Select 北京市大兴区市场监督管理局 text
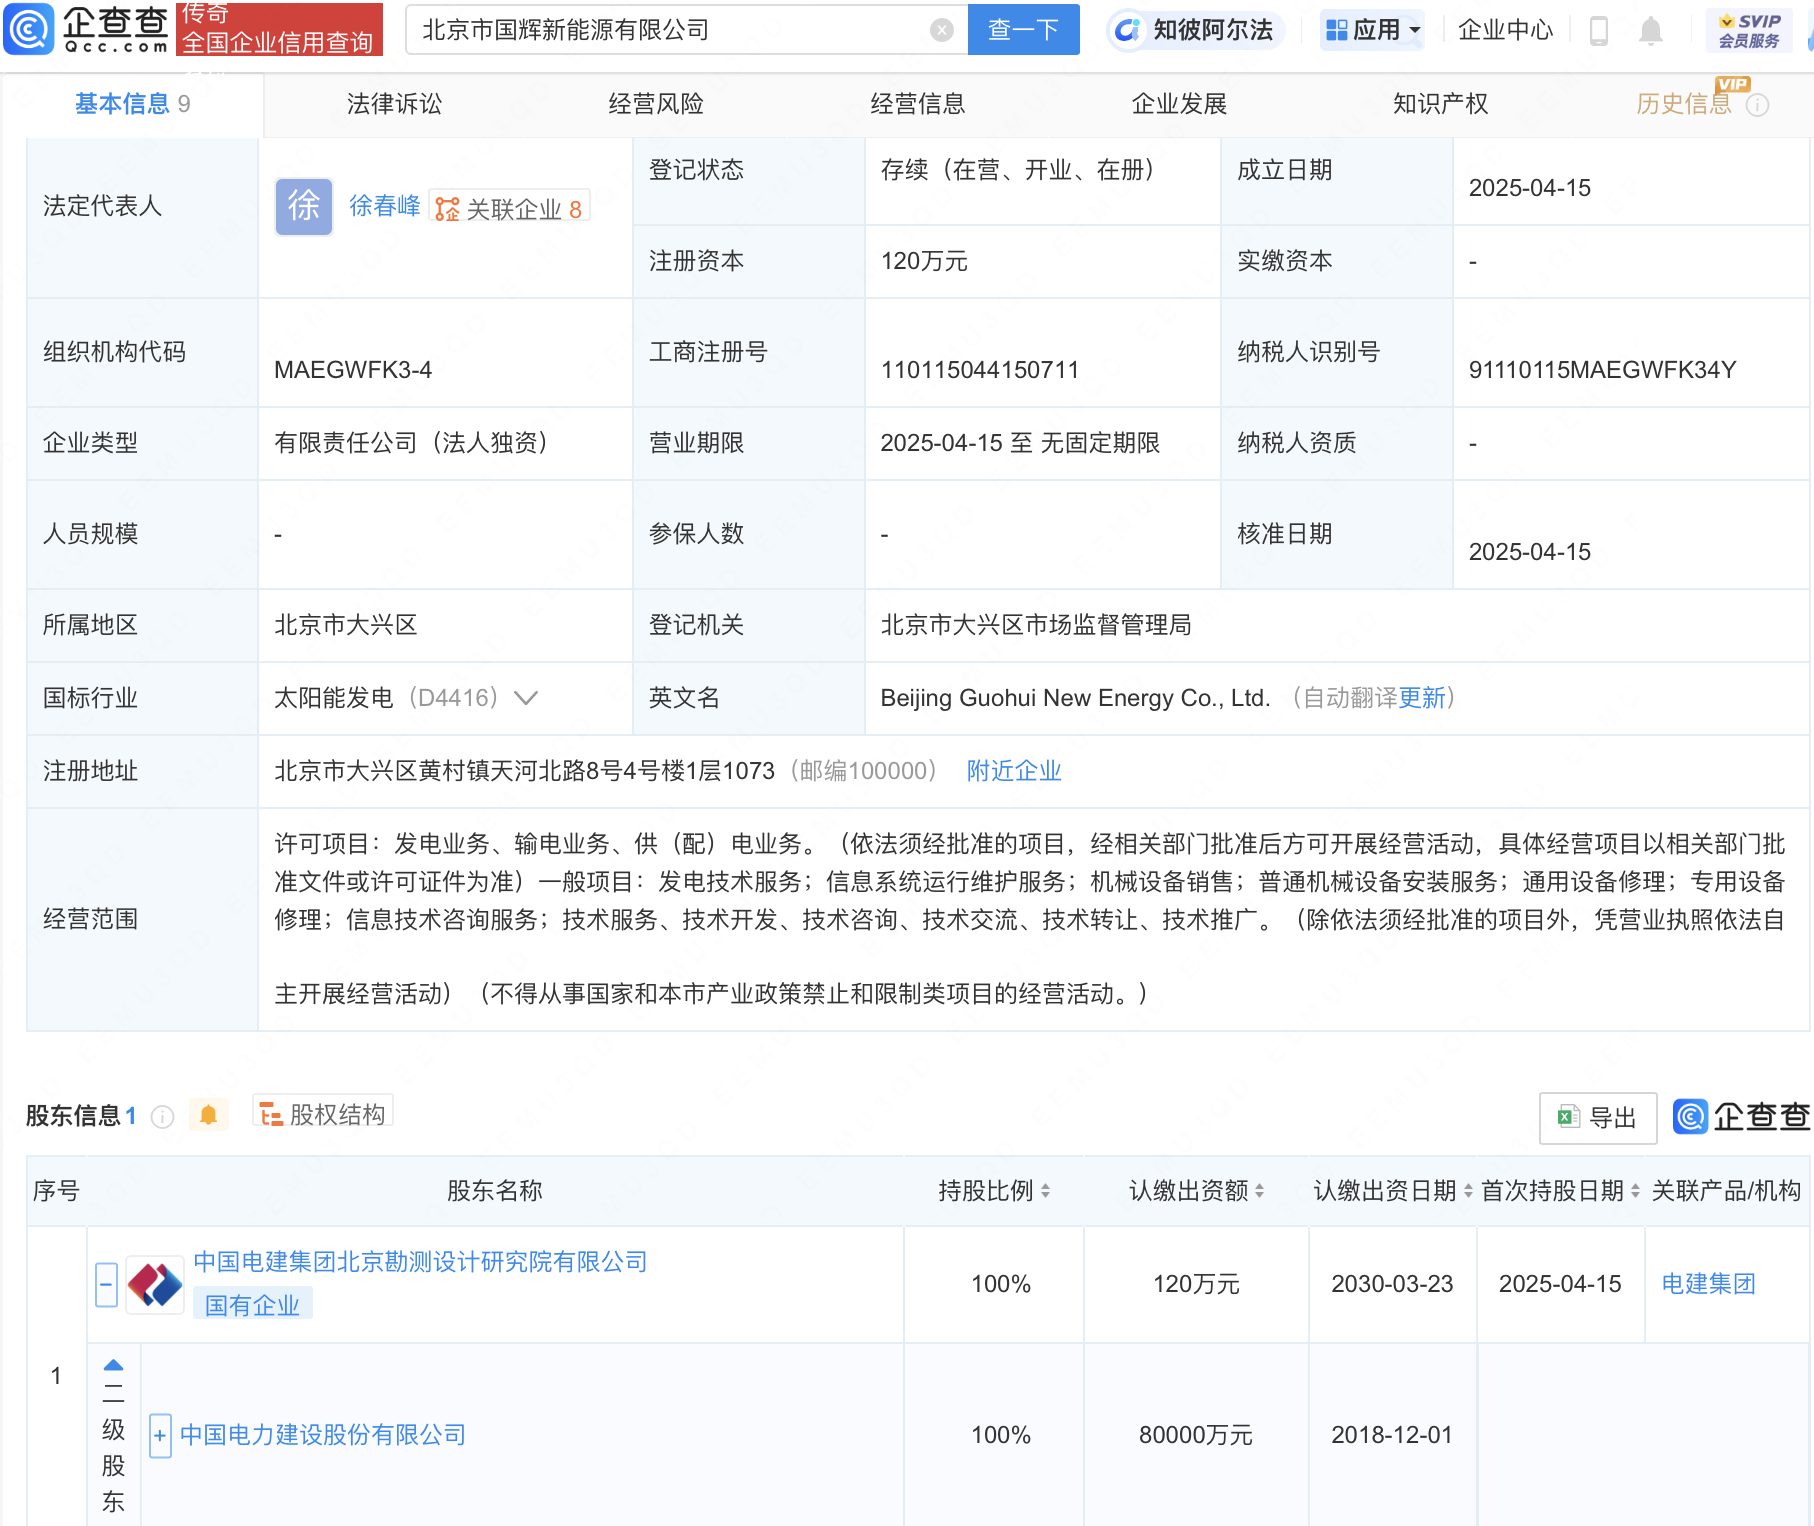The image size is (1814, 1526). point(1036,625)
